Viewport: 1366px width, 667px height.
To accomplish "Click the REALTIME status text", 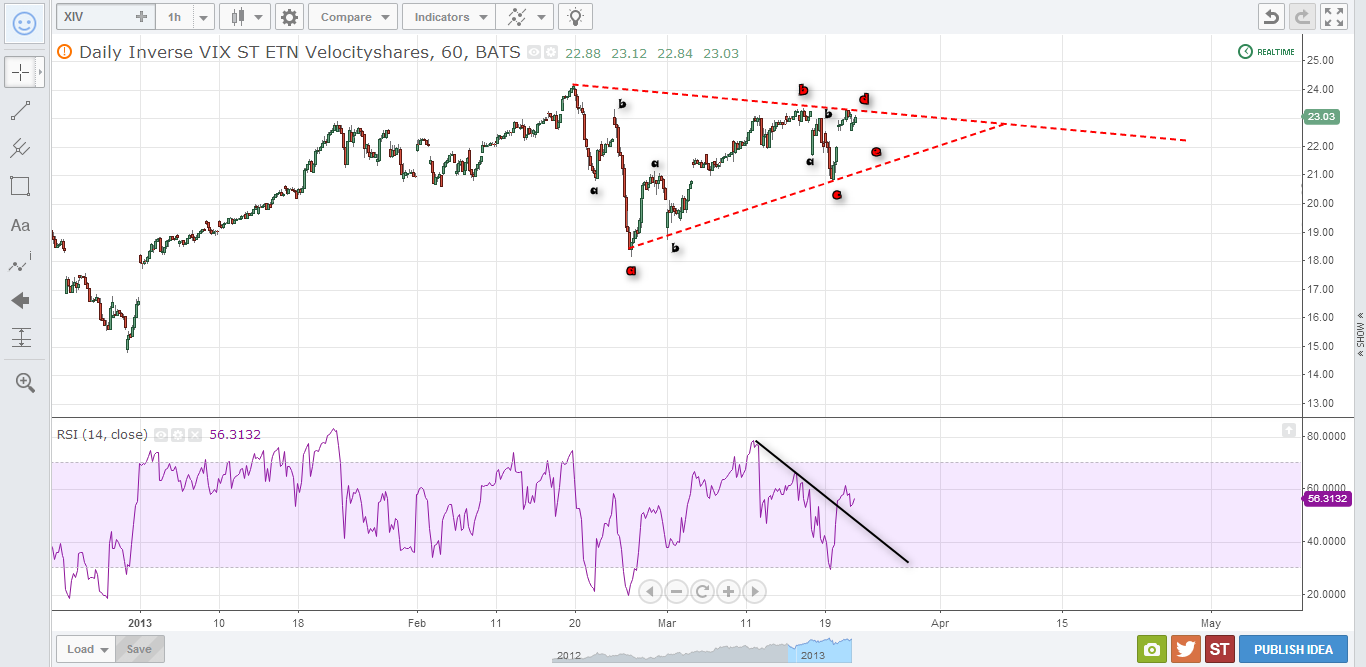I will click(x=1277, y=52).
